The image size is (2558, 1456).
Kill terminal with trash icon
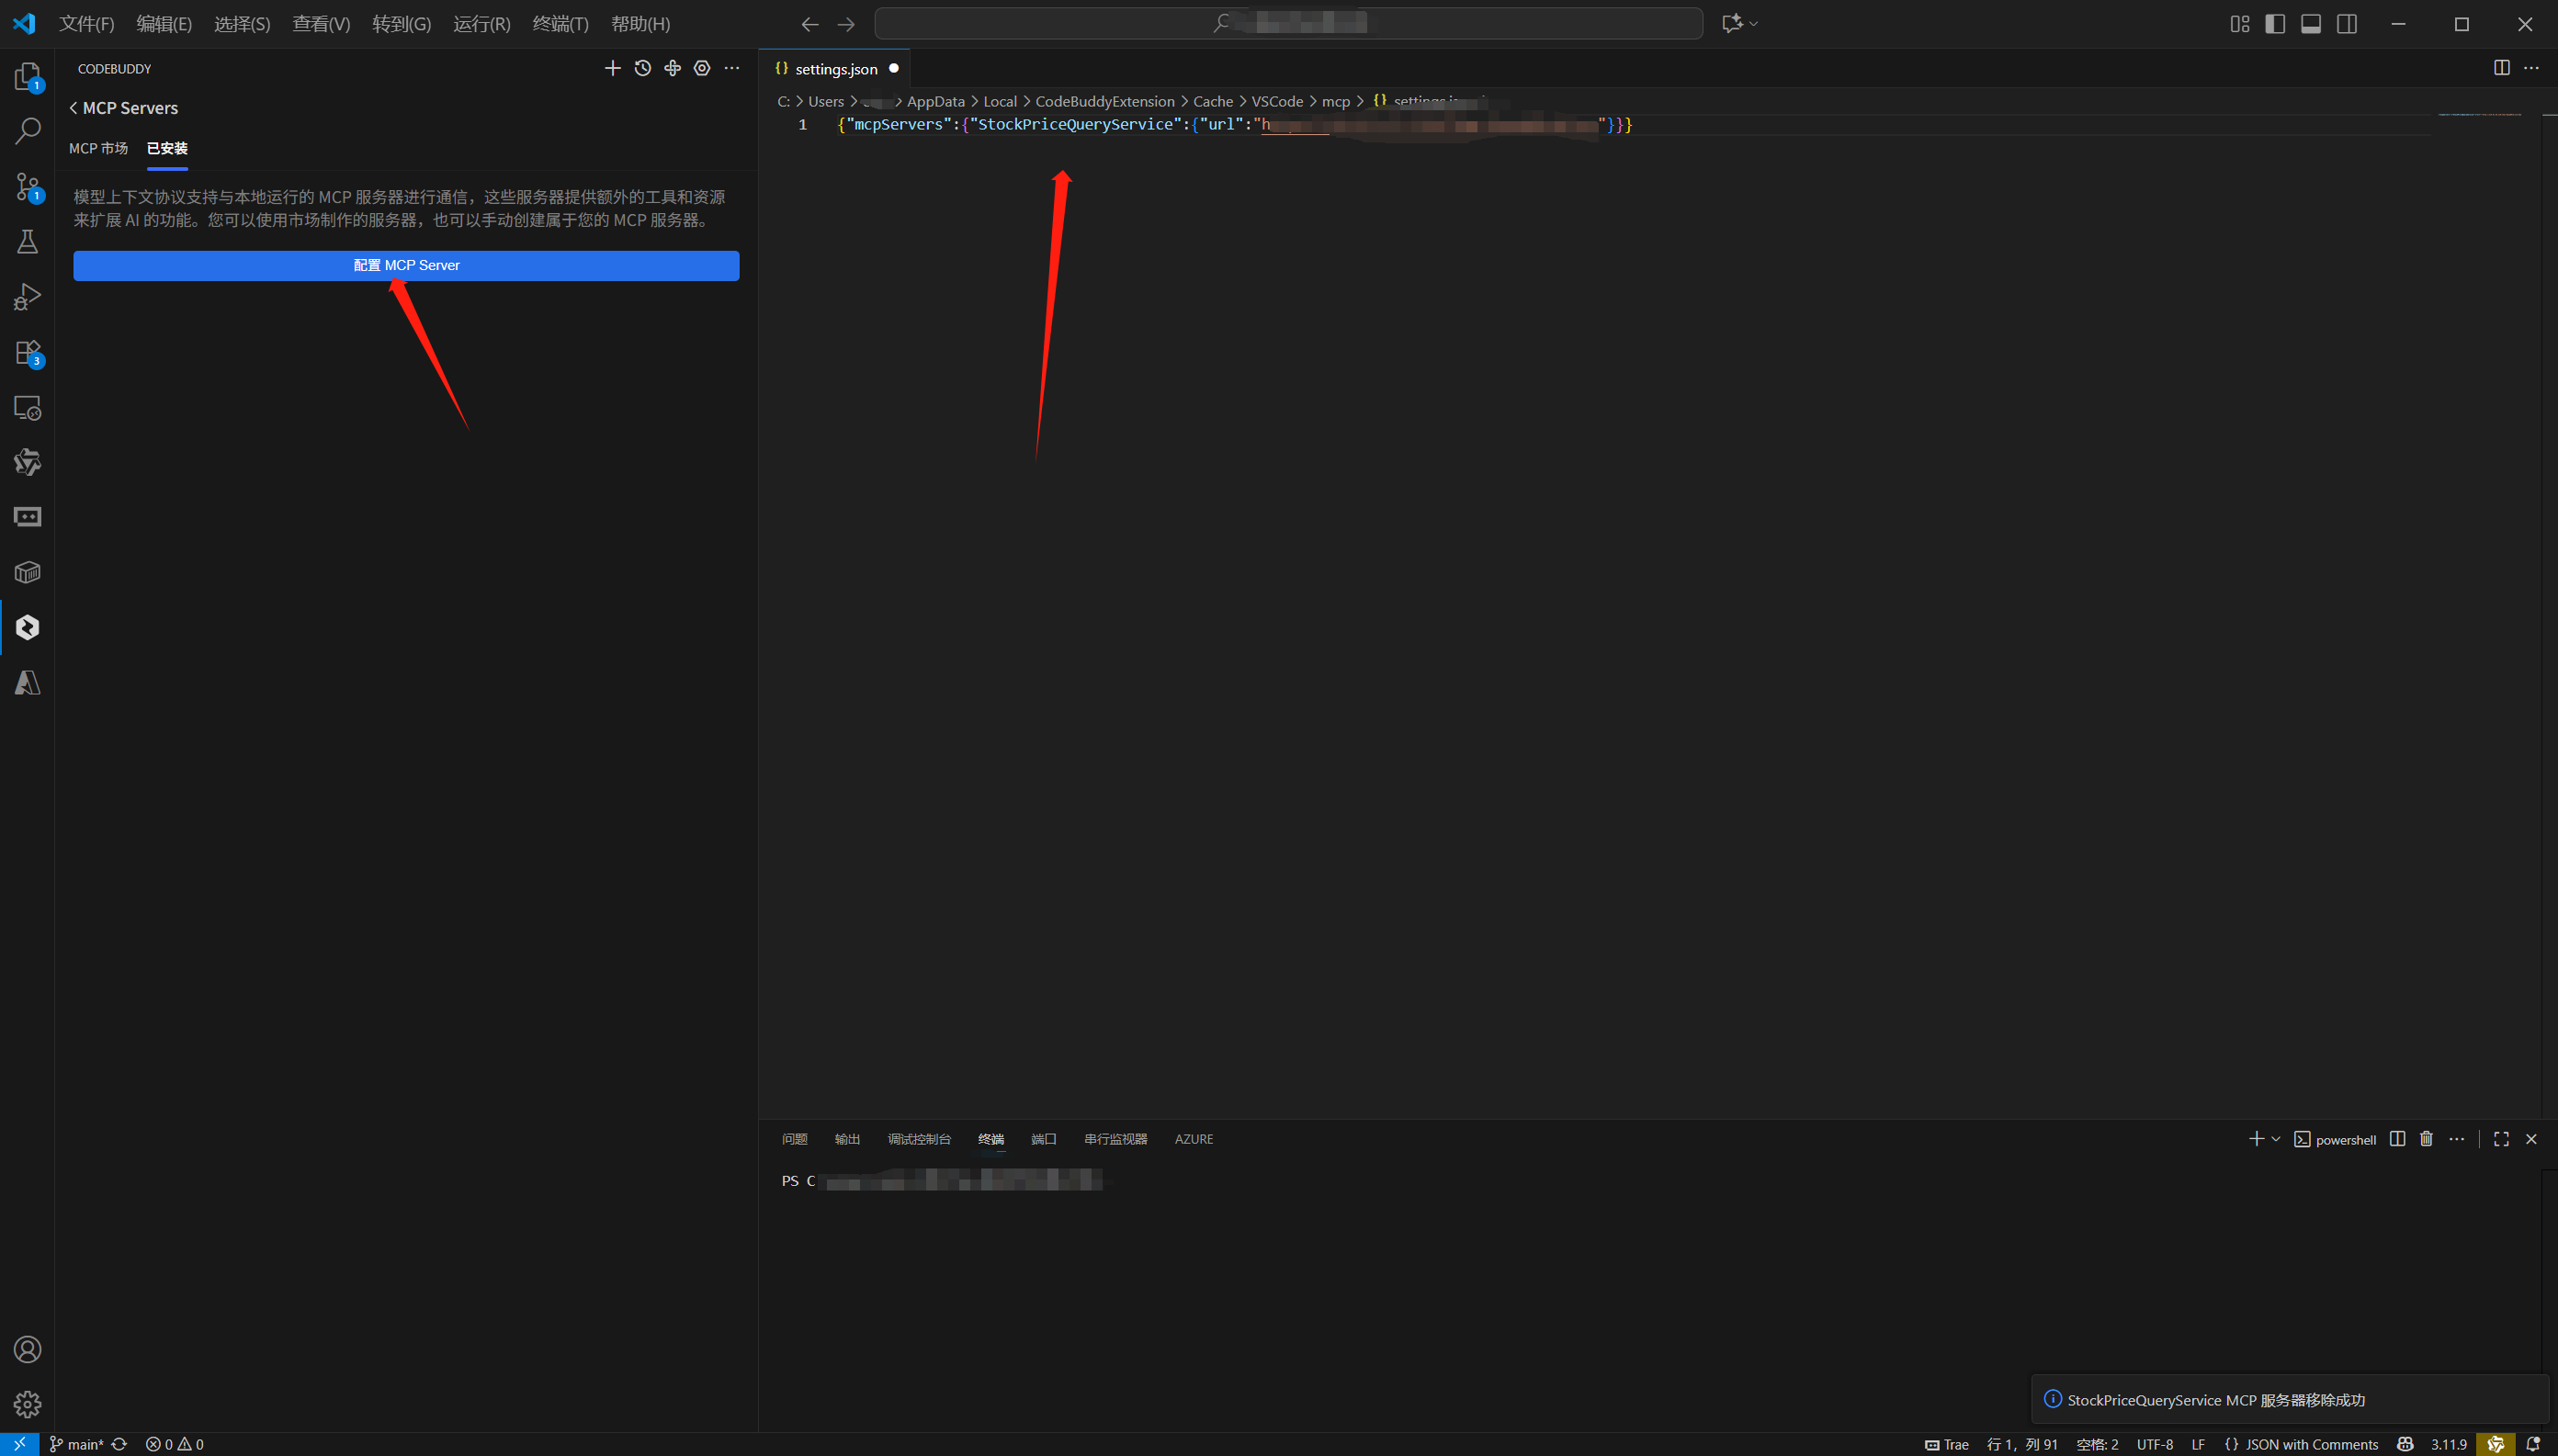[2426, 1139]
